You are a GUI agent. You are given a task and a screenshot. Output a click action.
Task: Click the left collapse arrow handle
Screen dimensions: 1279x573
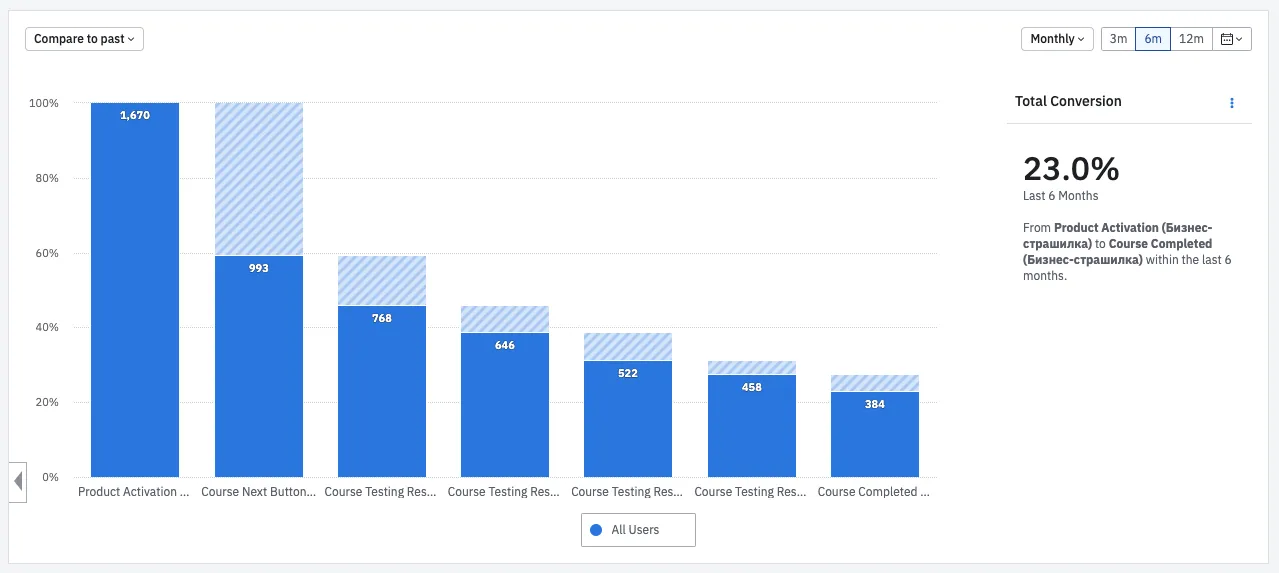coord(18,482)
